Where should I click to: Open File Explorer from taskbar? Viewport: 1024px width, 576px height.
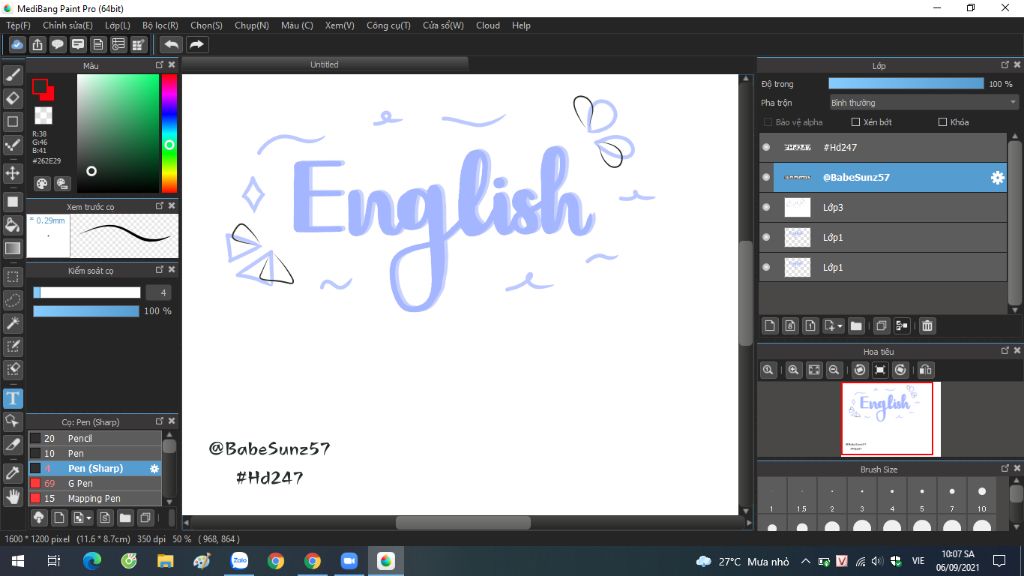tap(165, 561)
